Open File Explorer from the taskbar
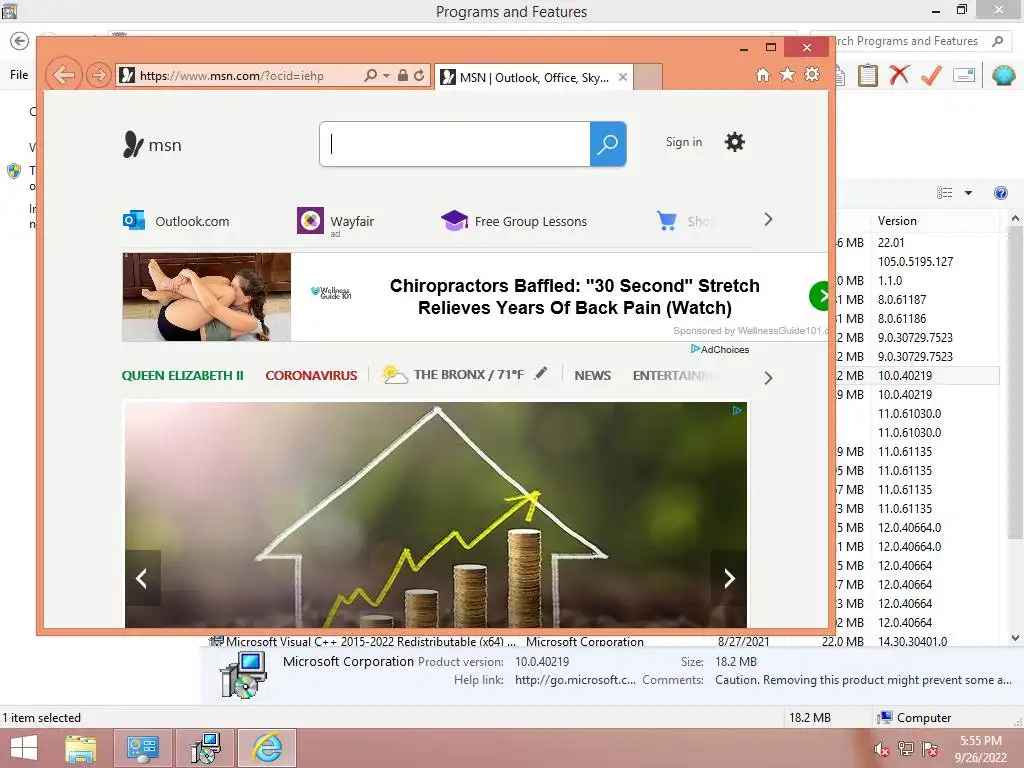 (80, 748)
